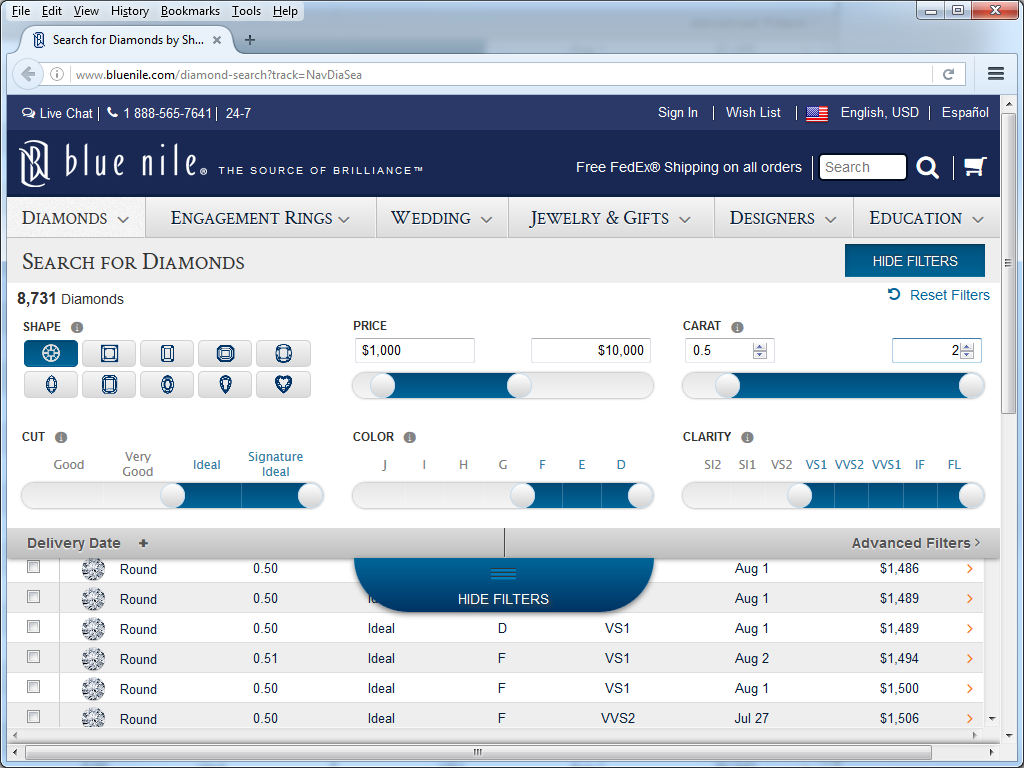Expand the Diamonds navigation menu
This screenshot has height=768, width=1024.
[76, 218]
